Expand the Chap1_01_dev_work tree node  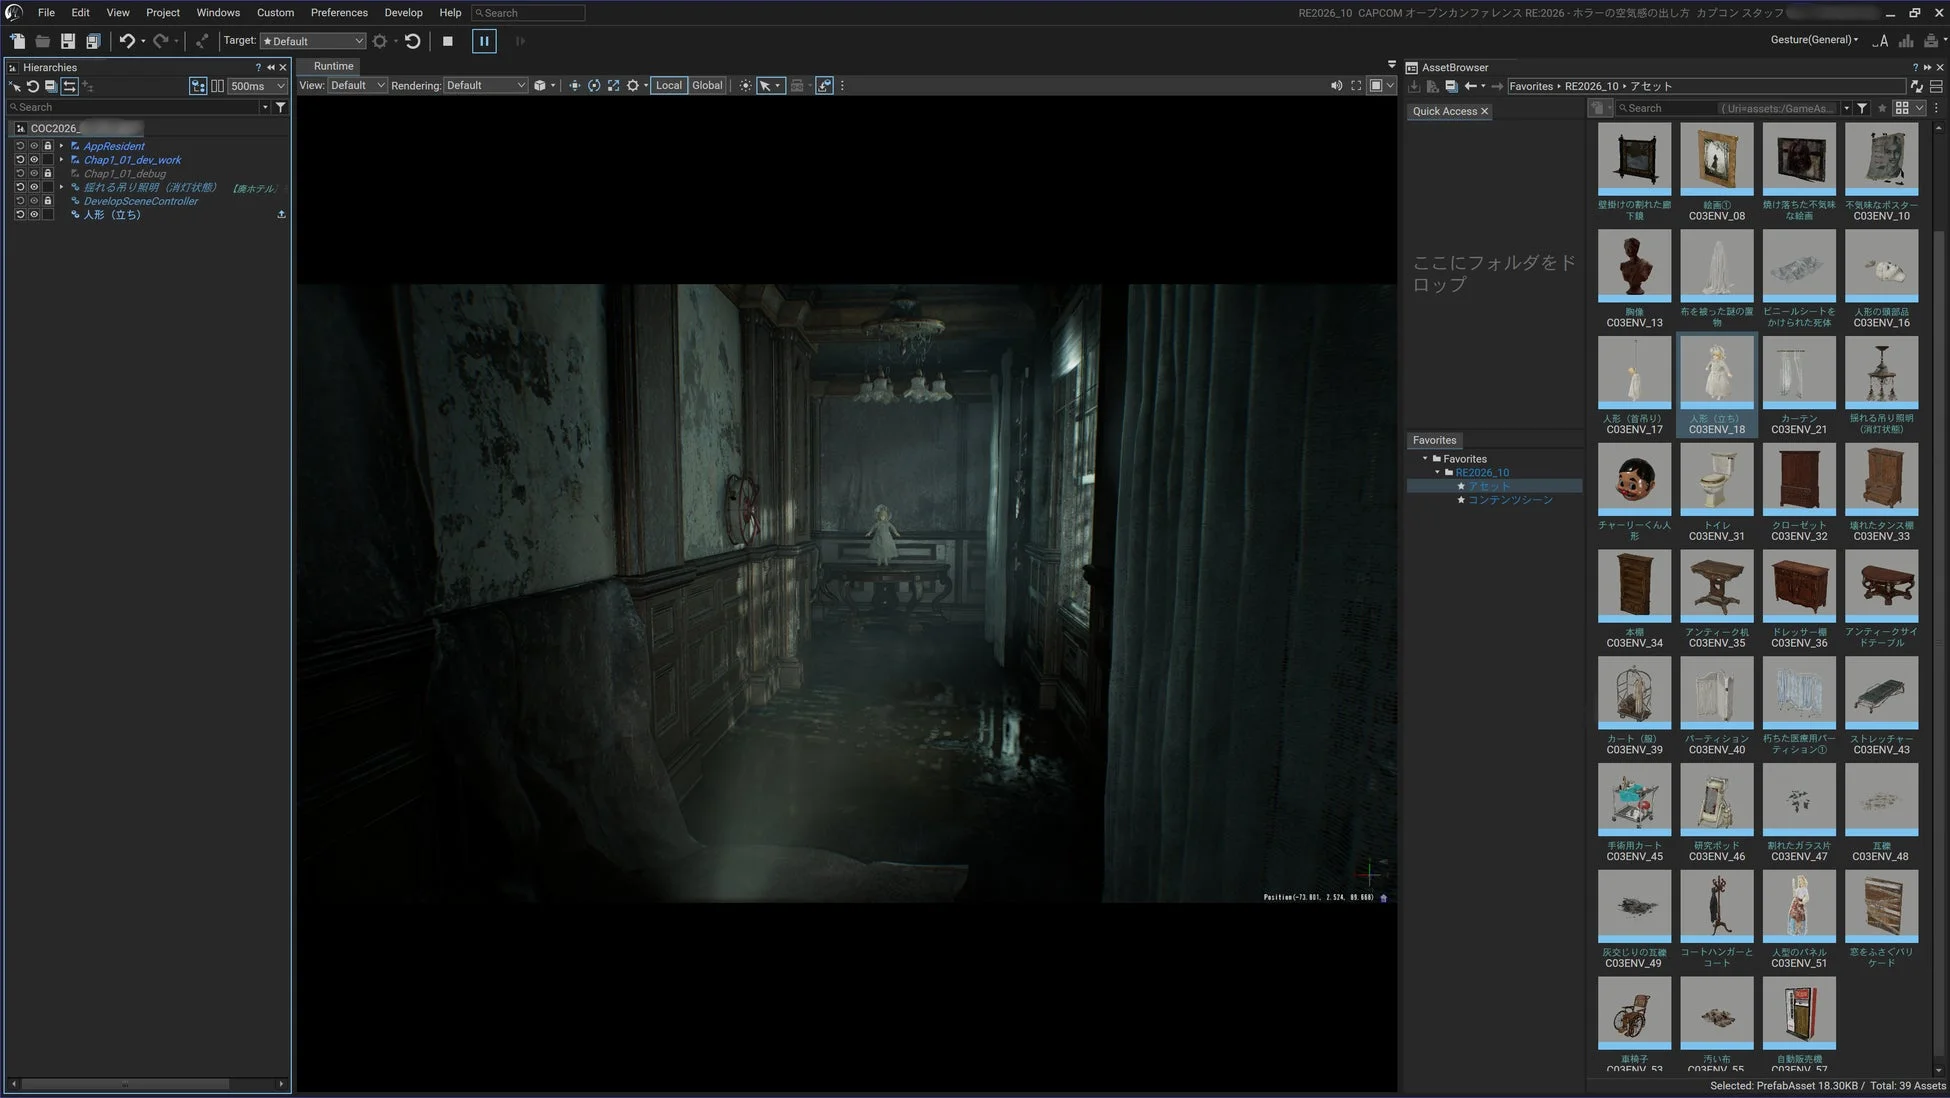(x=61, y=160)
